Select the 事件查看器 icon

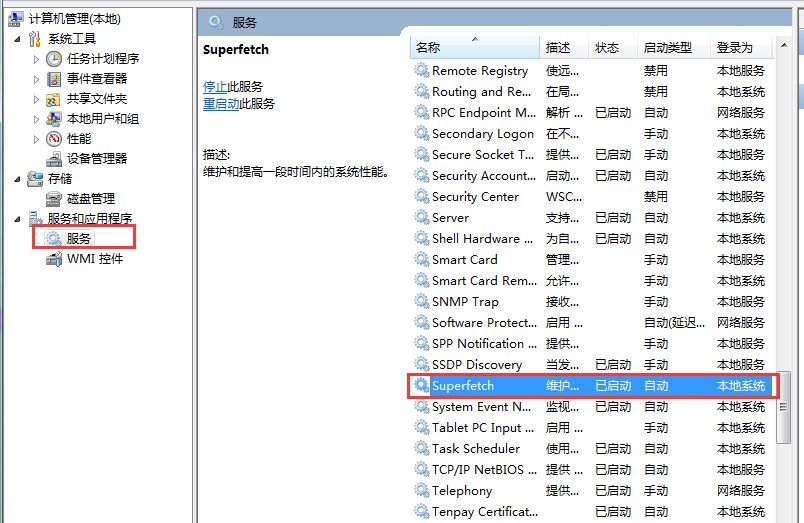point(54,78)
